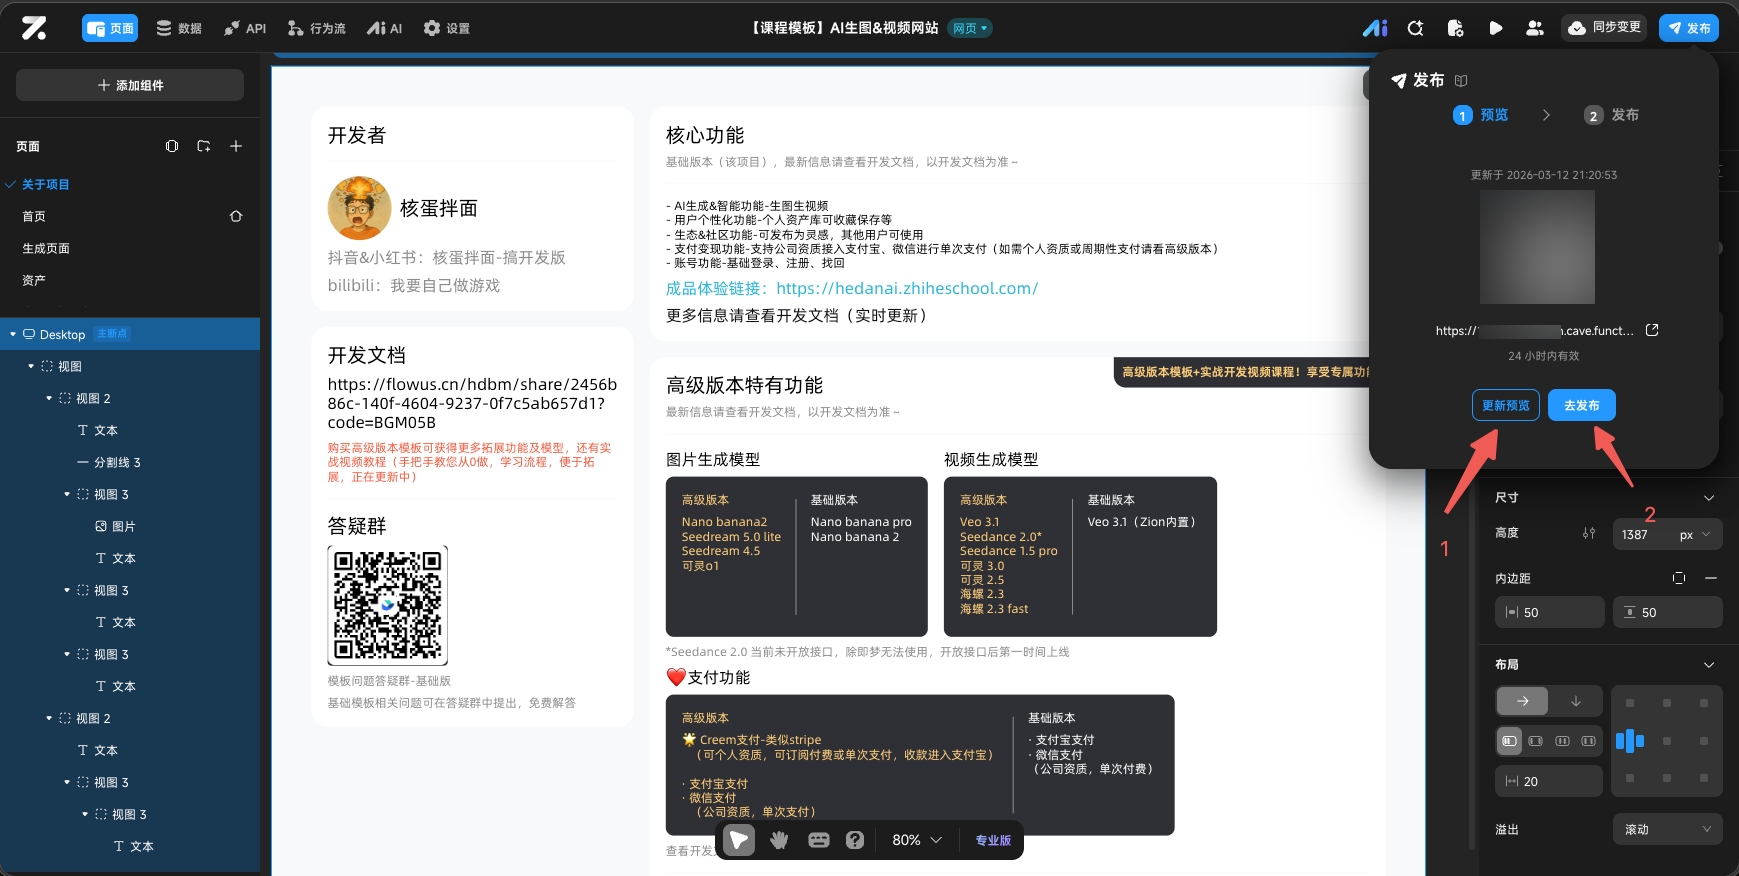
Task: Click the height constraint sliders icon
Action: point(1589,534)
